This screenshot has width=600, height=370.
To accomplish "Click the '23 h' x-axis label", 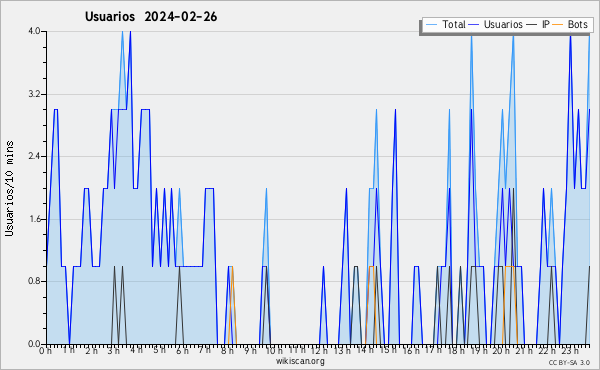I will pyautogui.click(x=570, y=351).
